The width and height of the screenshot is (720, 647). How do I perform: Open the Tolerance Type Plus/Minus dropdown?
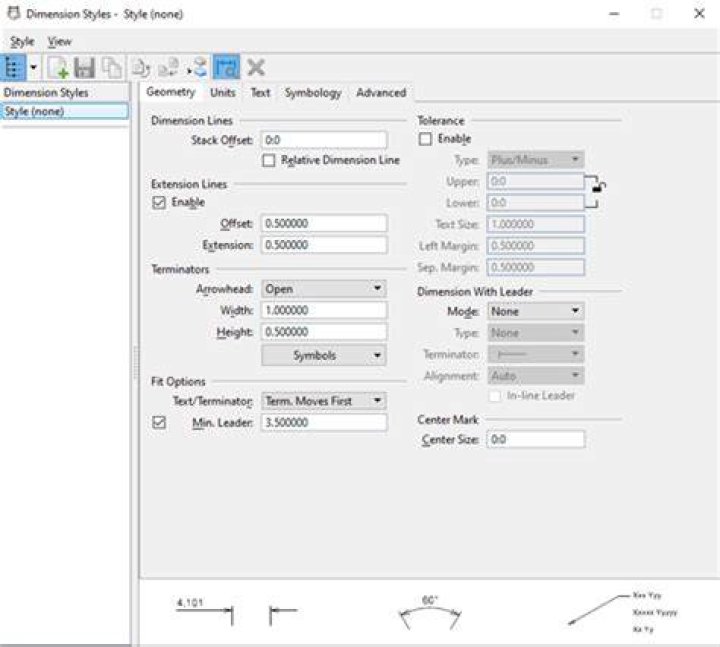point(535,160)
